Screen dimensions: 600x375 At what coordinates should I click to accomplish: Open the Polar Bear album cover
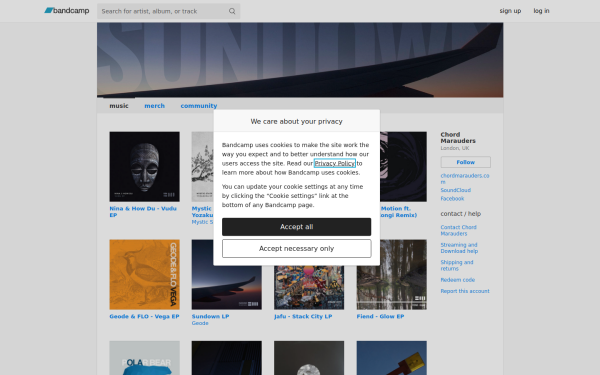[x=144, y=358]
